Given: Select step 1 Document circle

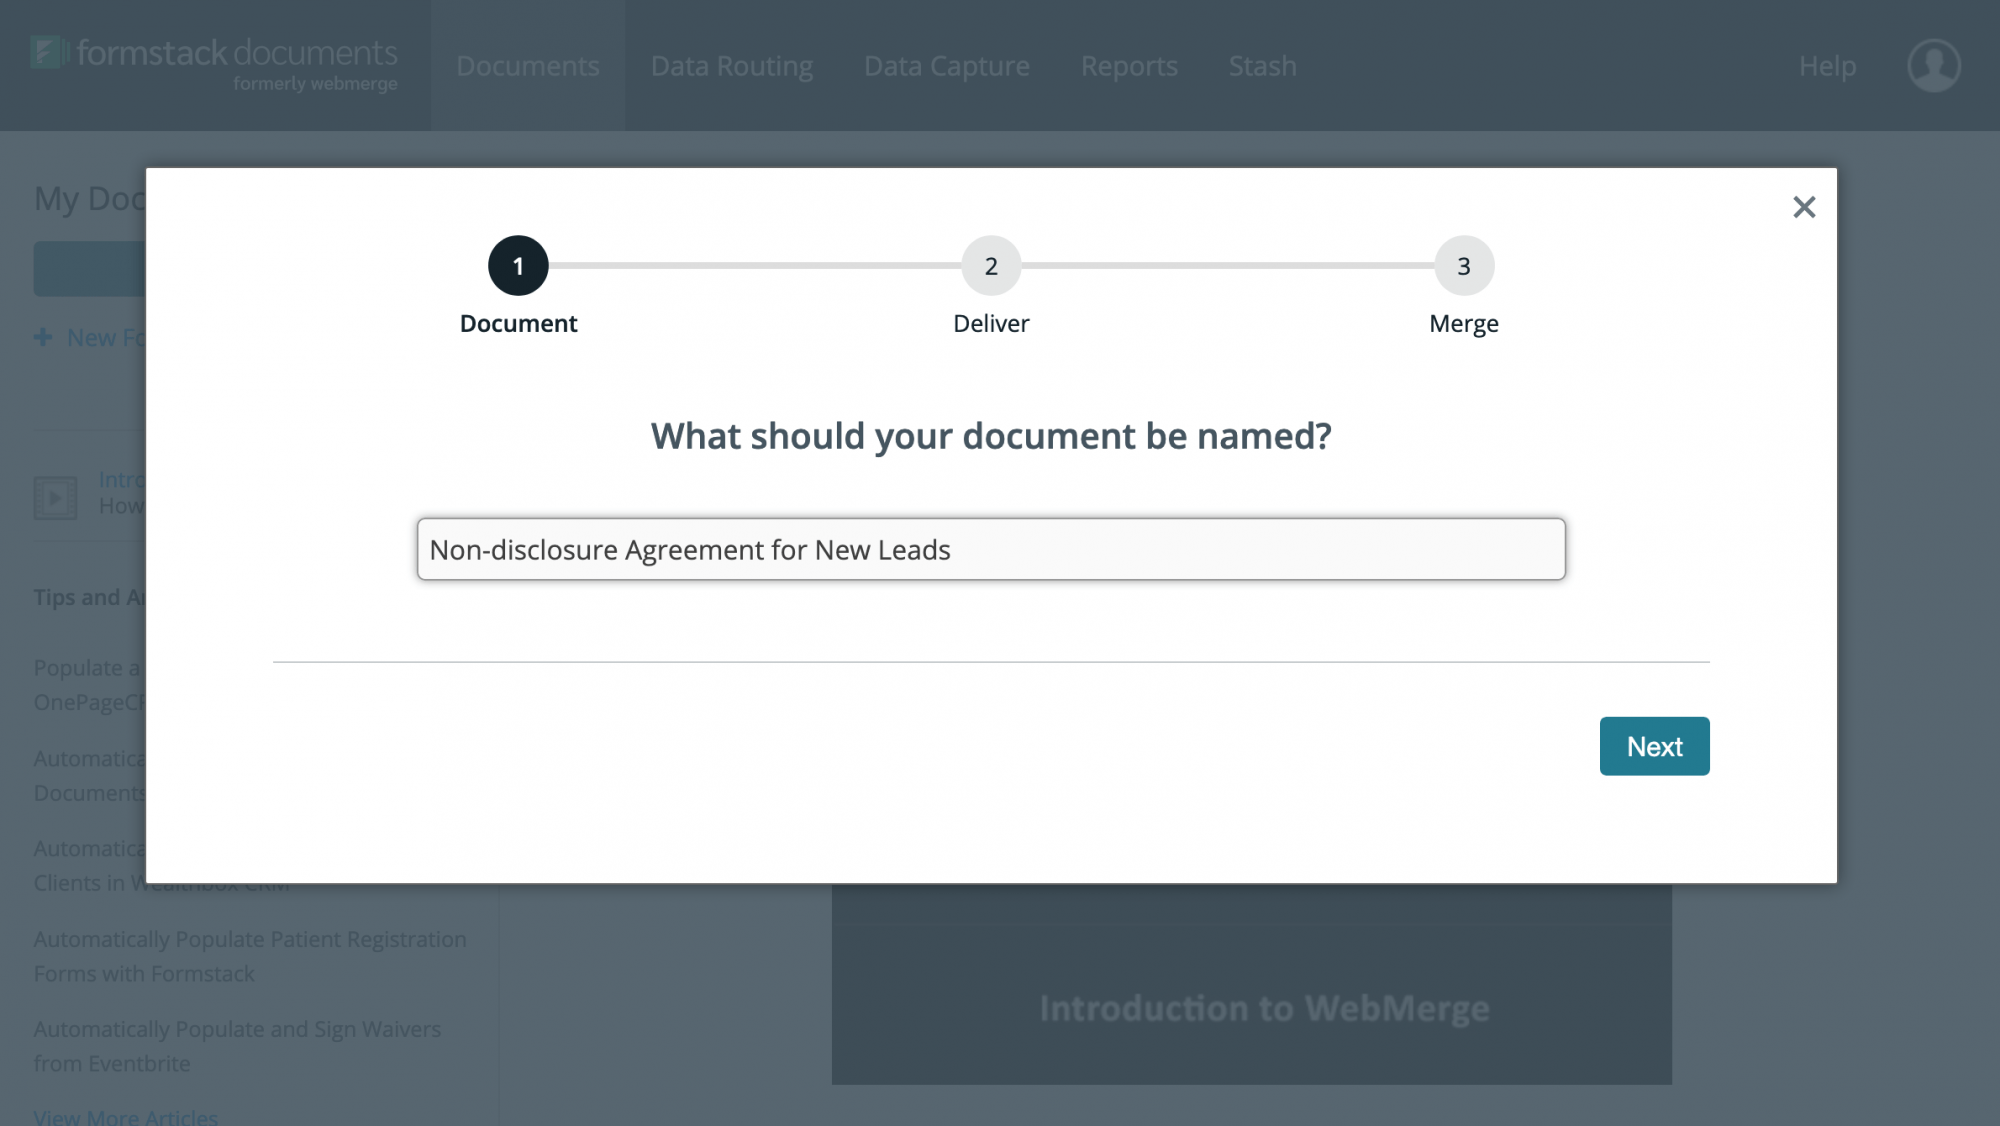Looking at the screenshot, I should 518,265.
